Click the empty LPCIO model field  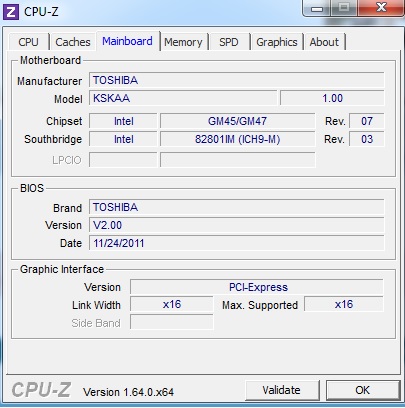pyautogui.click(x=237, y=160)
